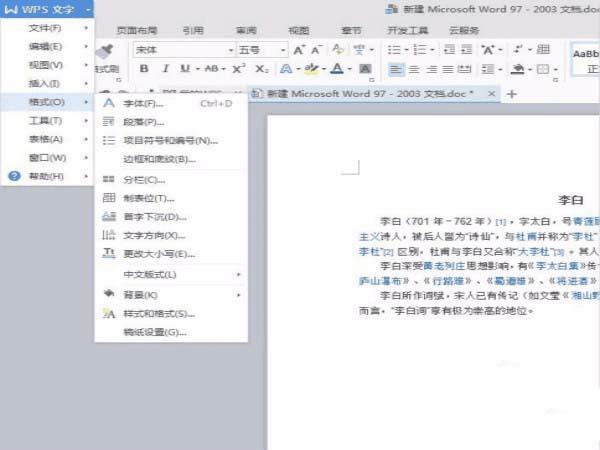Toggle underline formatting
Screen dimensions: 600x450
pyautogui.click(x=185, y=69)
